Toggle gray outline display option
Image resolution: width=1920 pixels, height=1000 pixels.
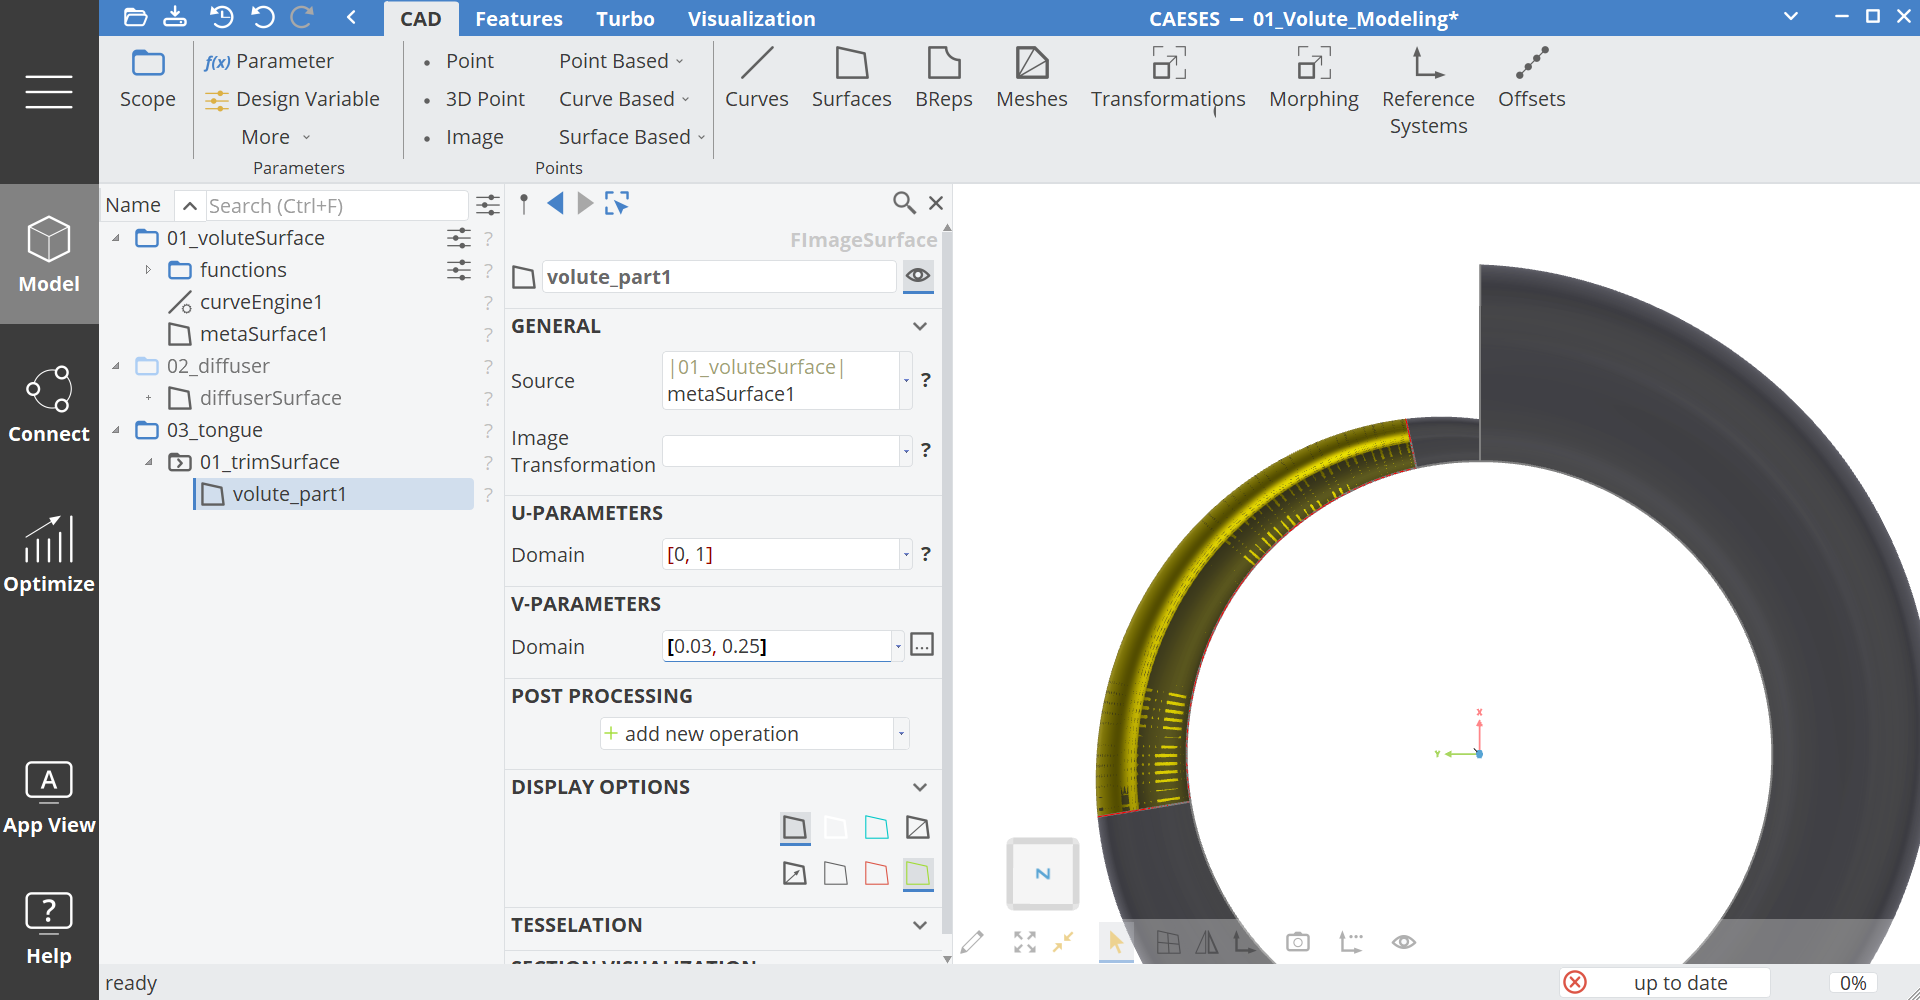(x=836, y=874)
